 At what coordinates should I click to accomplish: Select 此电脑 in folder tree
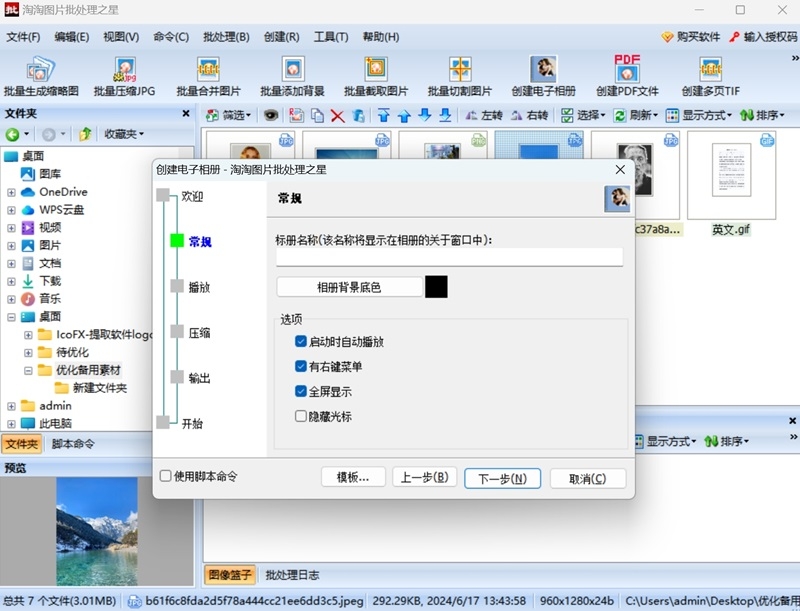(x=56, y=424)
